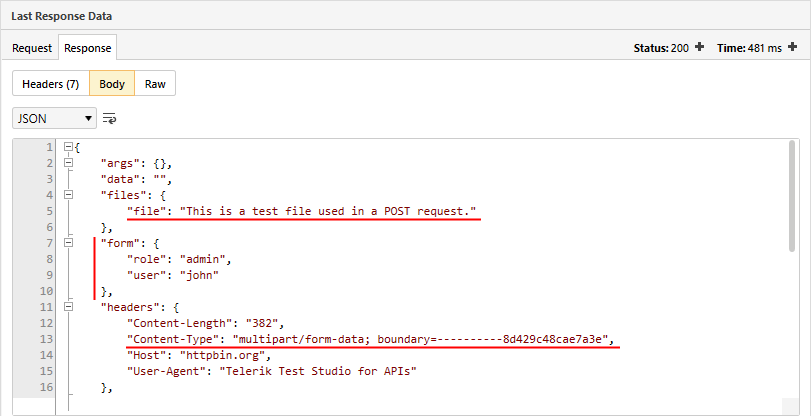Switch to the Request tab
This screenshot has width=811, height=416.
tap(32, 48)
